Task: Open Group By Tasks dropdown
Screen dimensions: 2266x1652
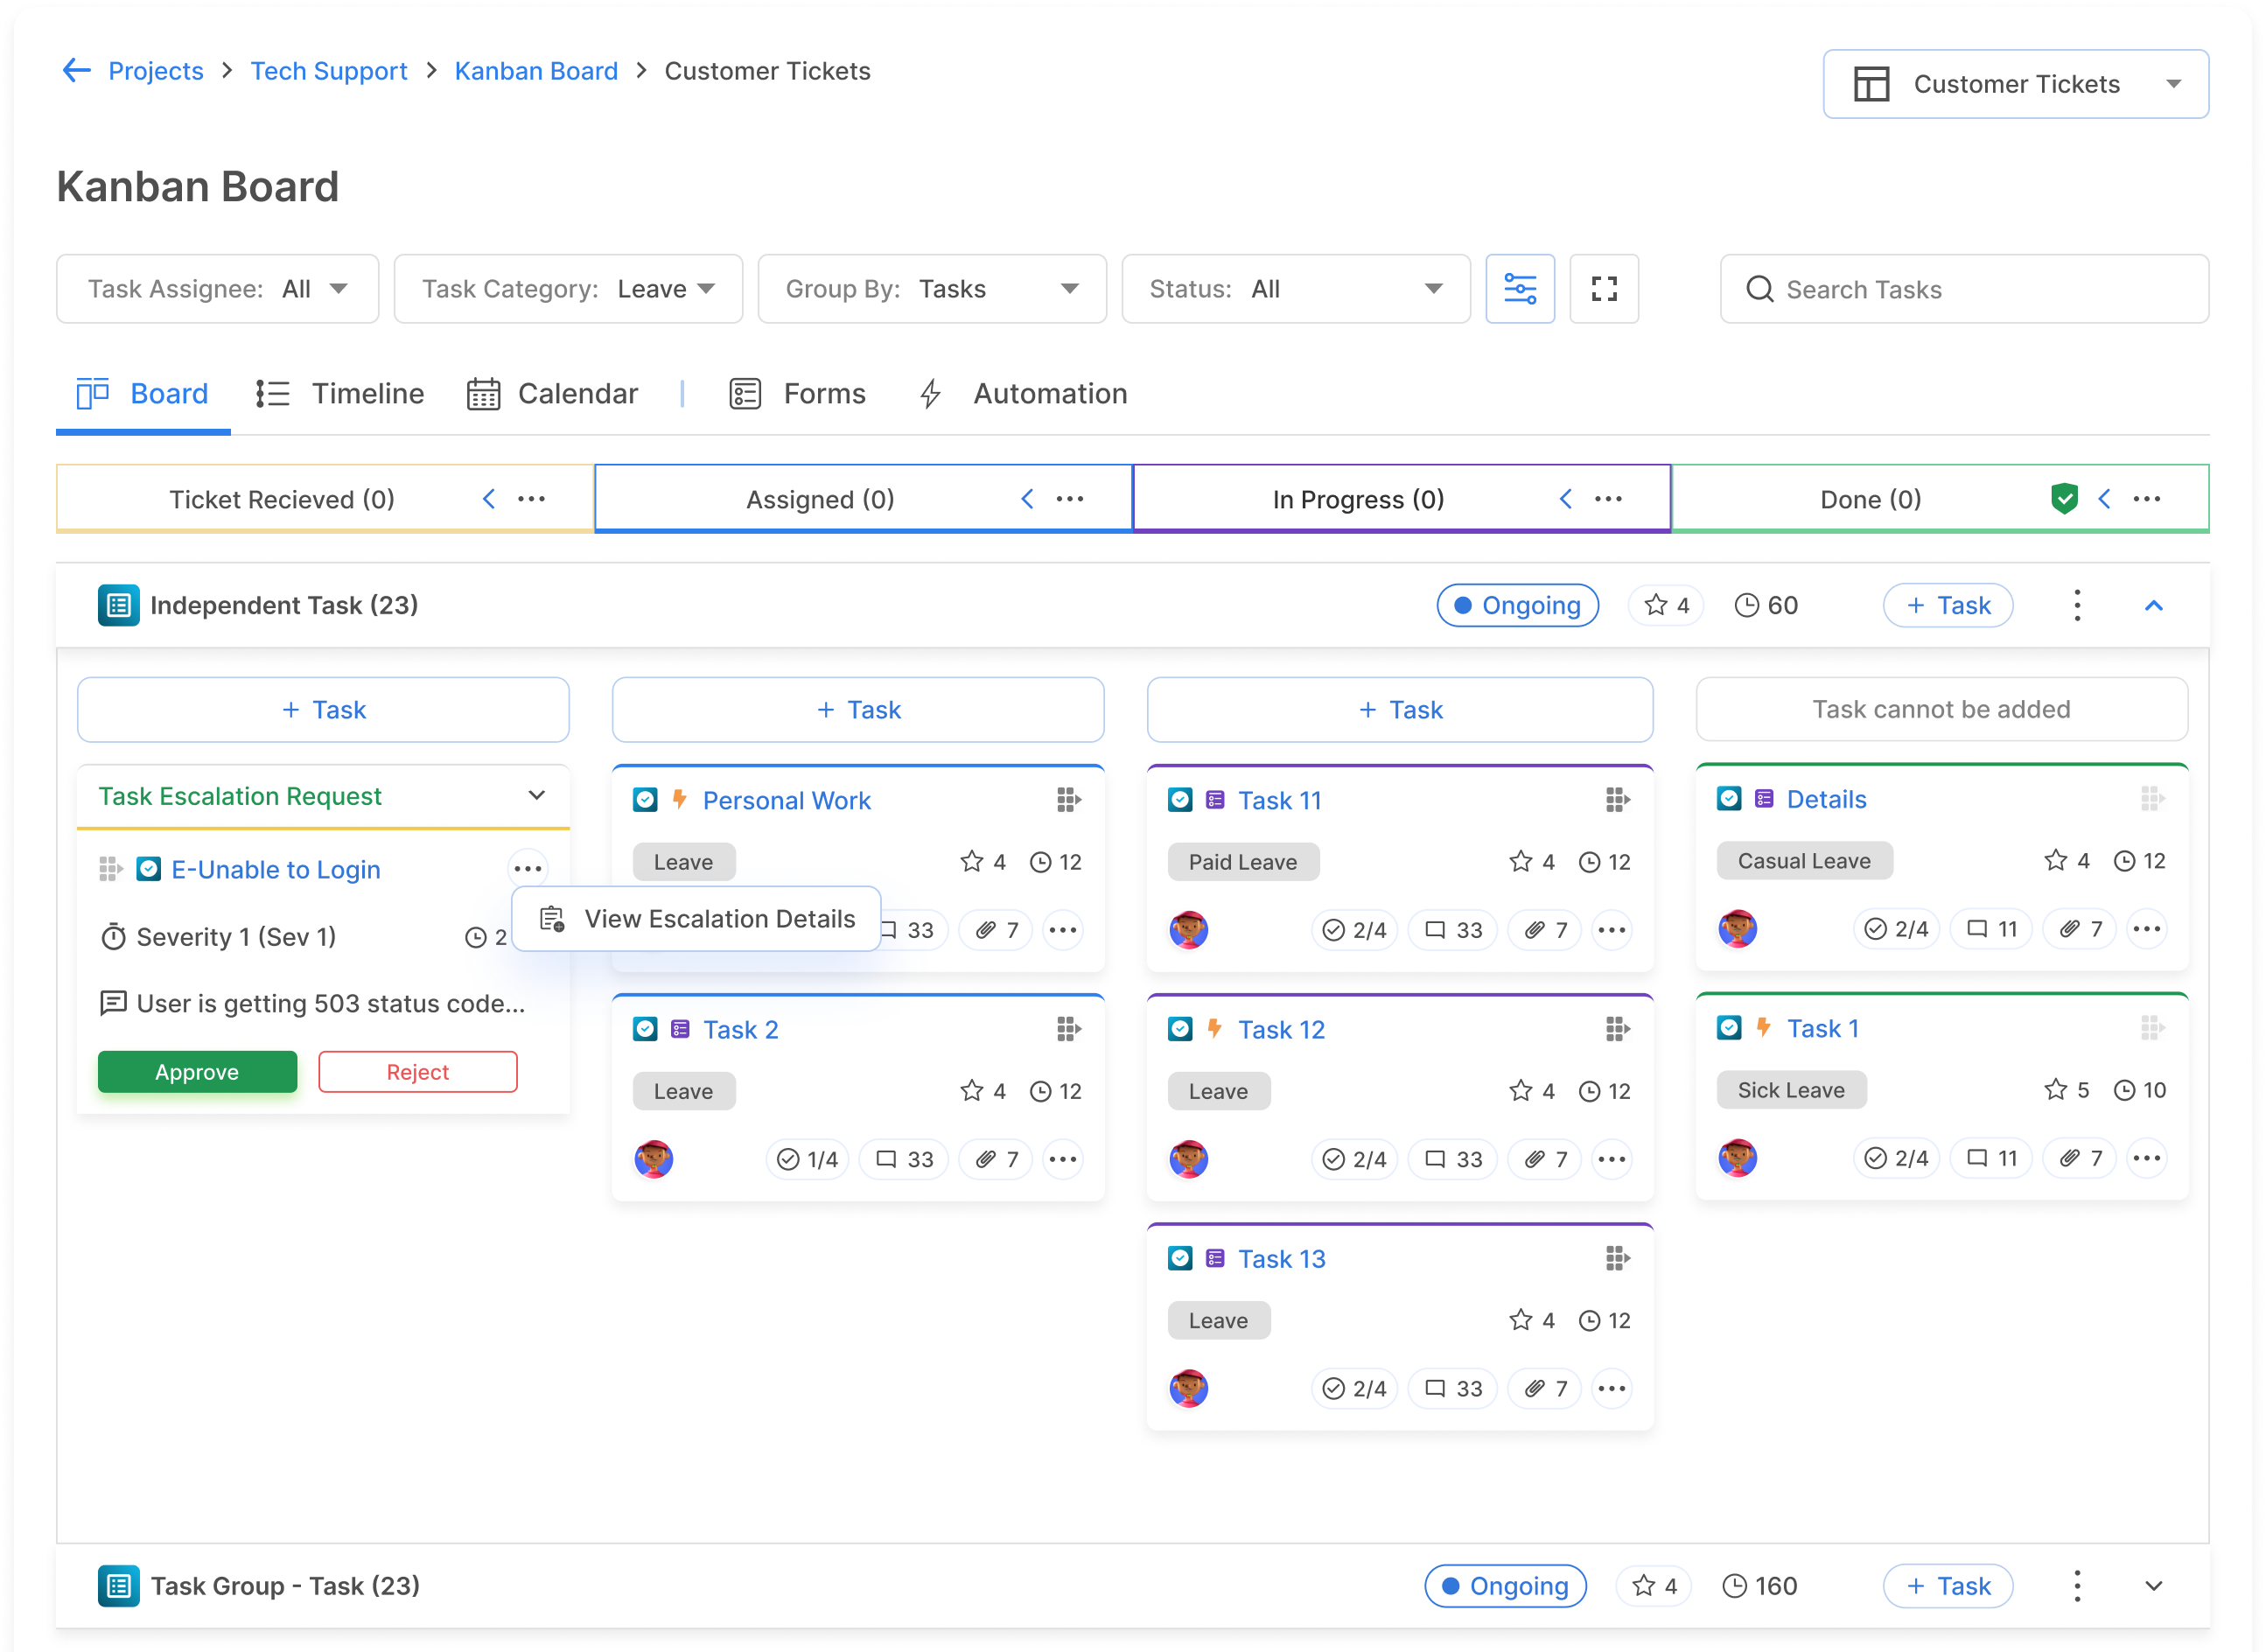Action: [932, 289]
